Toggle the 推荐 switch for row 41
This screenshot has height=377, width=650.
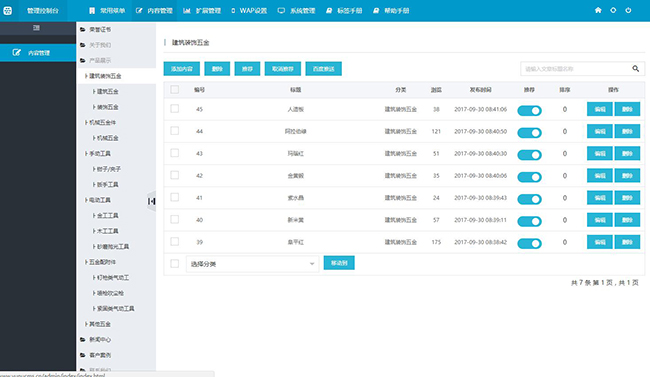pos(529,199)
